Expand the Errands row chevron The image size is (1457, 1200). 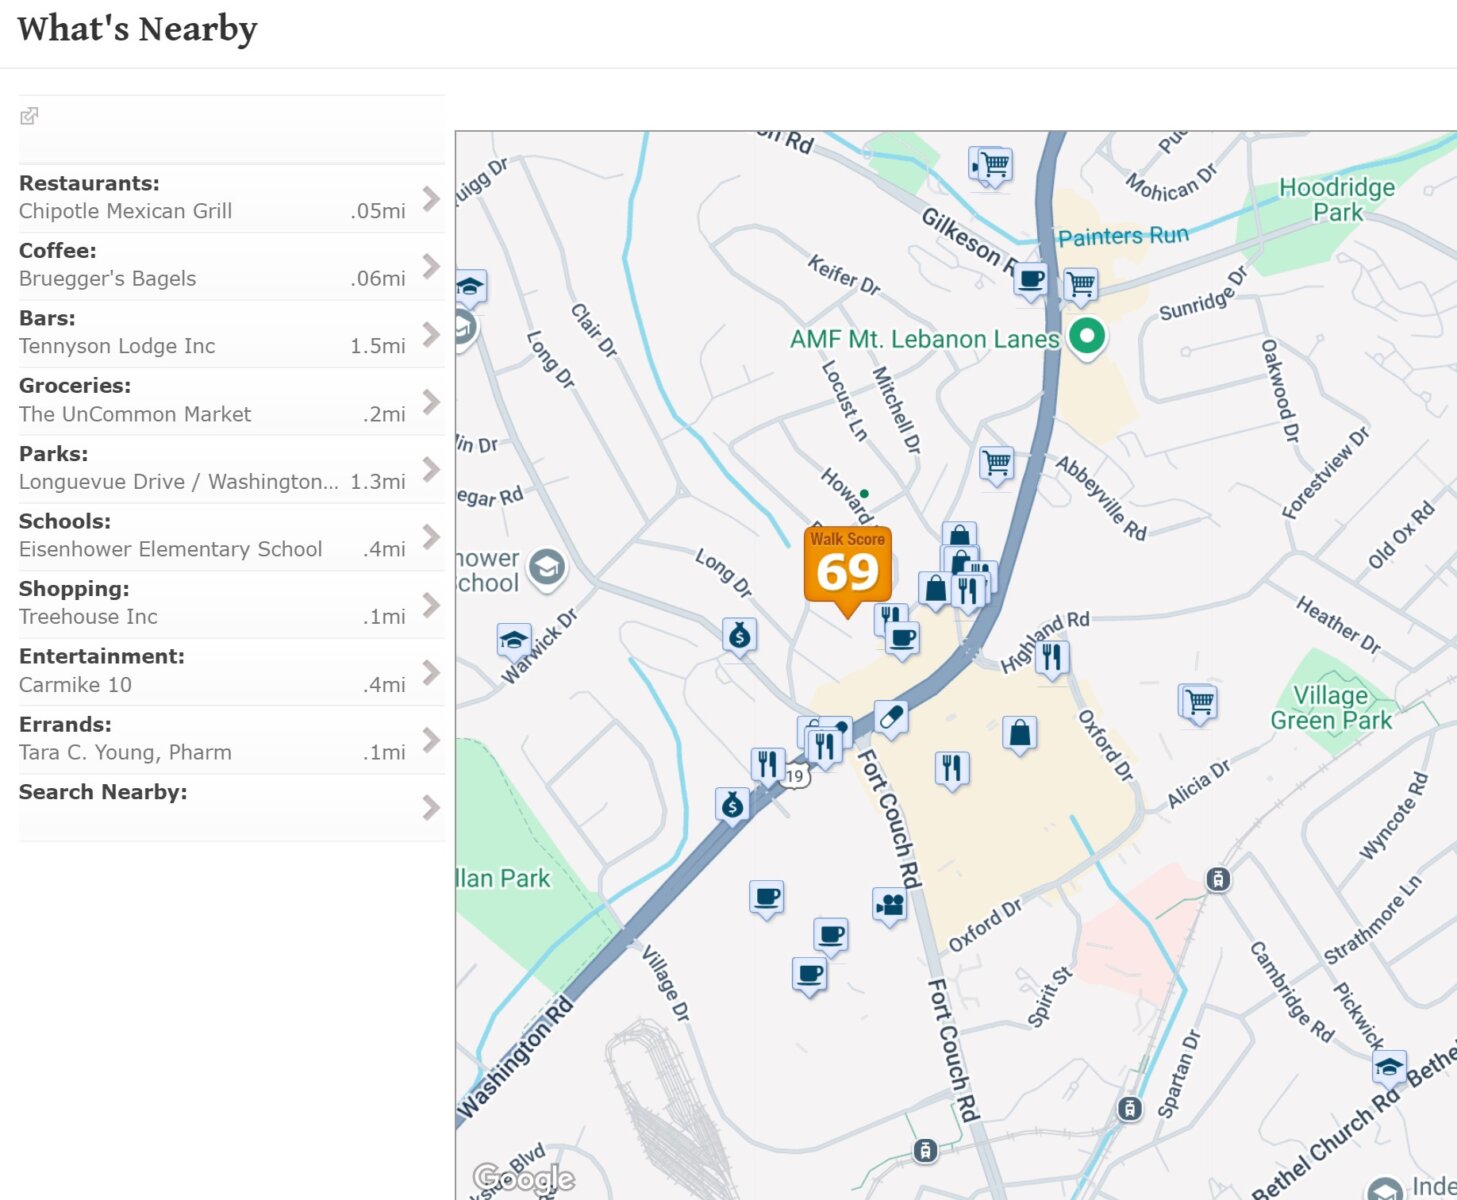coord(431,740)
